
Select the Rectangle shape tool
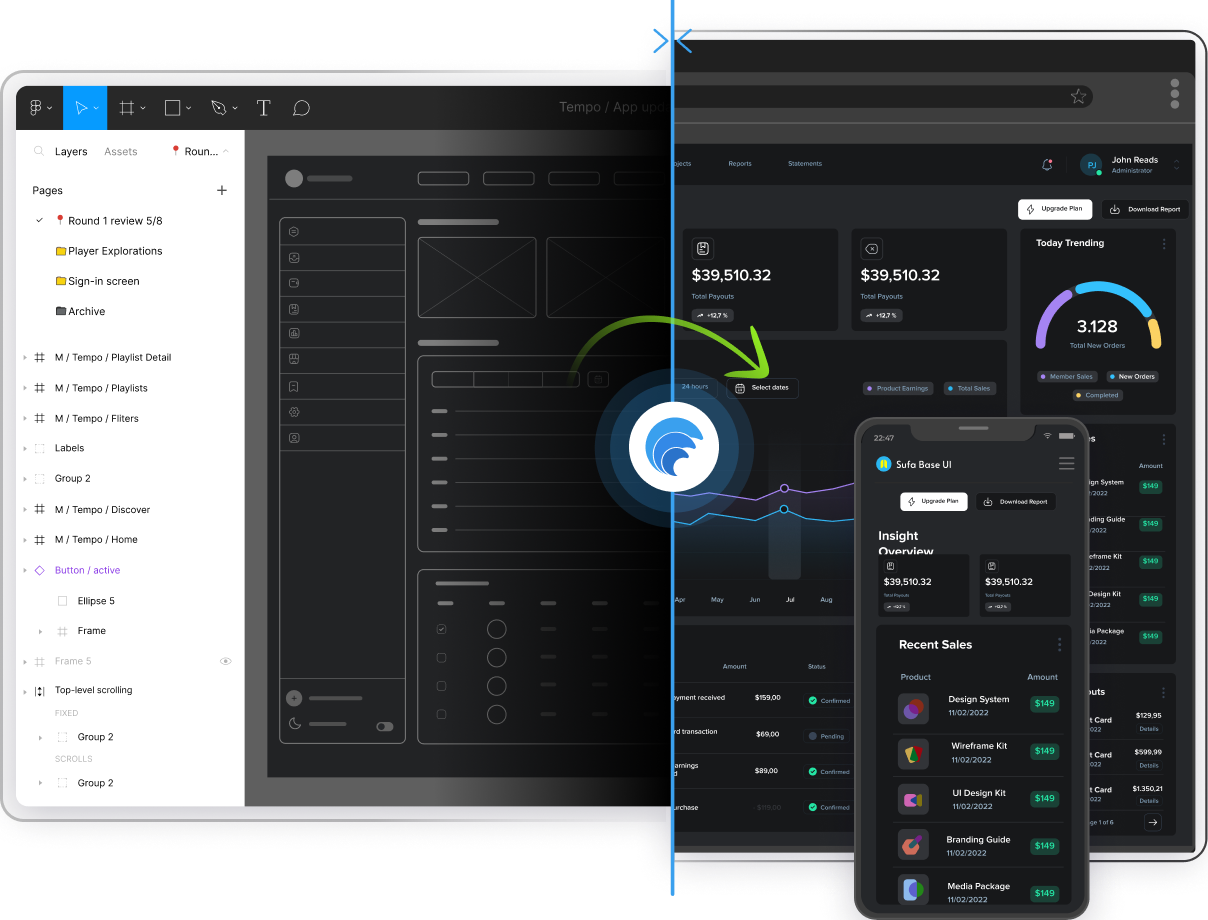pyautogui.click(x=173, y=108)
